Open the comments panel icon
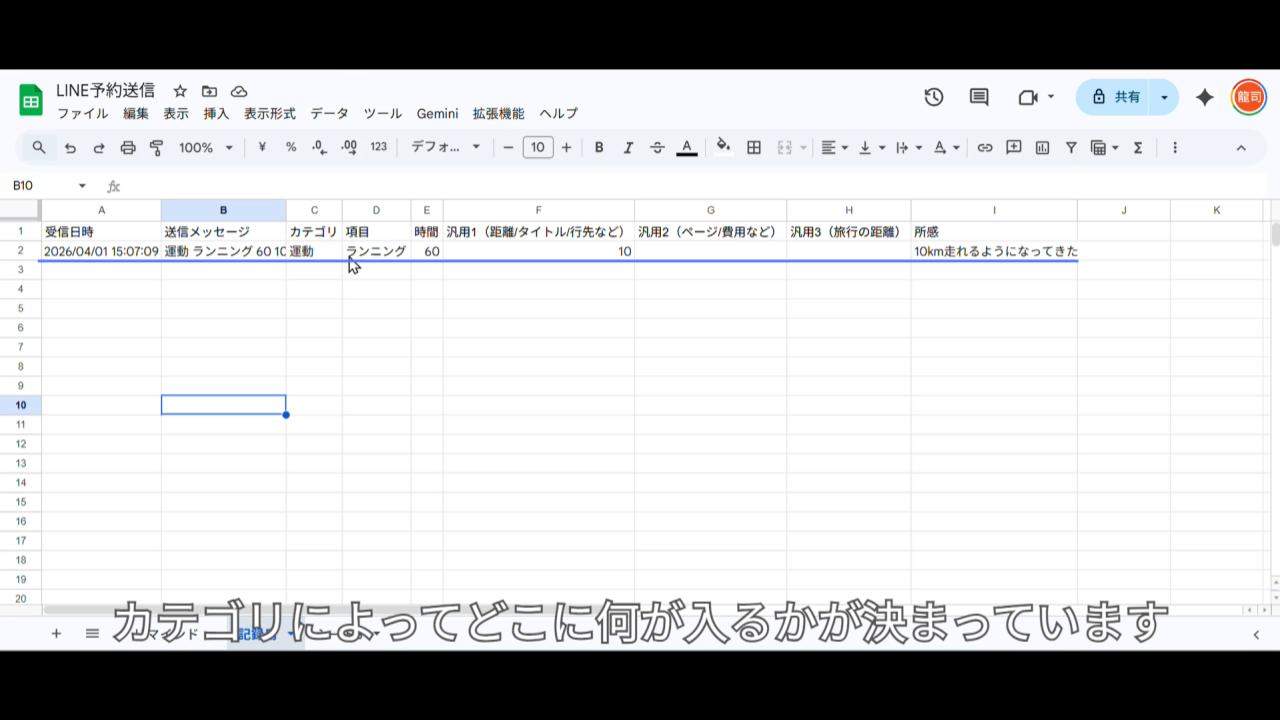The height and width of the screenshot is (720, 1280). [x=979, y=97]
